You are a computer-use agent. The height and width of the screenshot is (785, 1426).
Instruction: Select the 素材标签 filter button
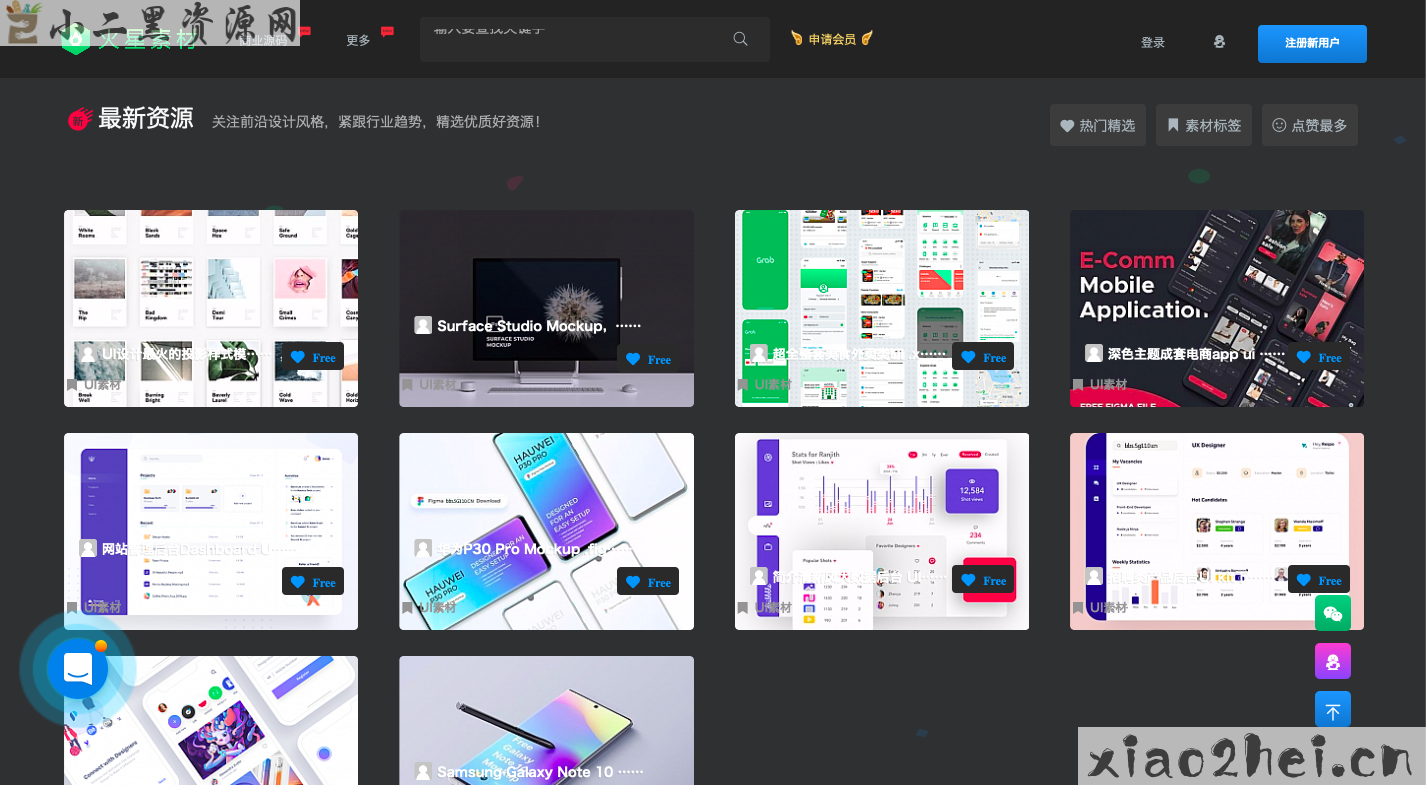click(1204, 125)
